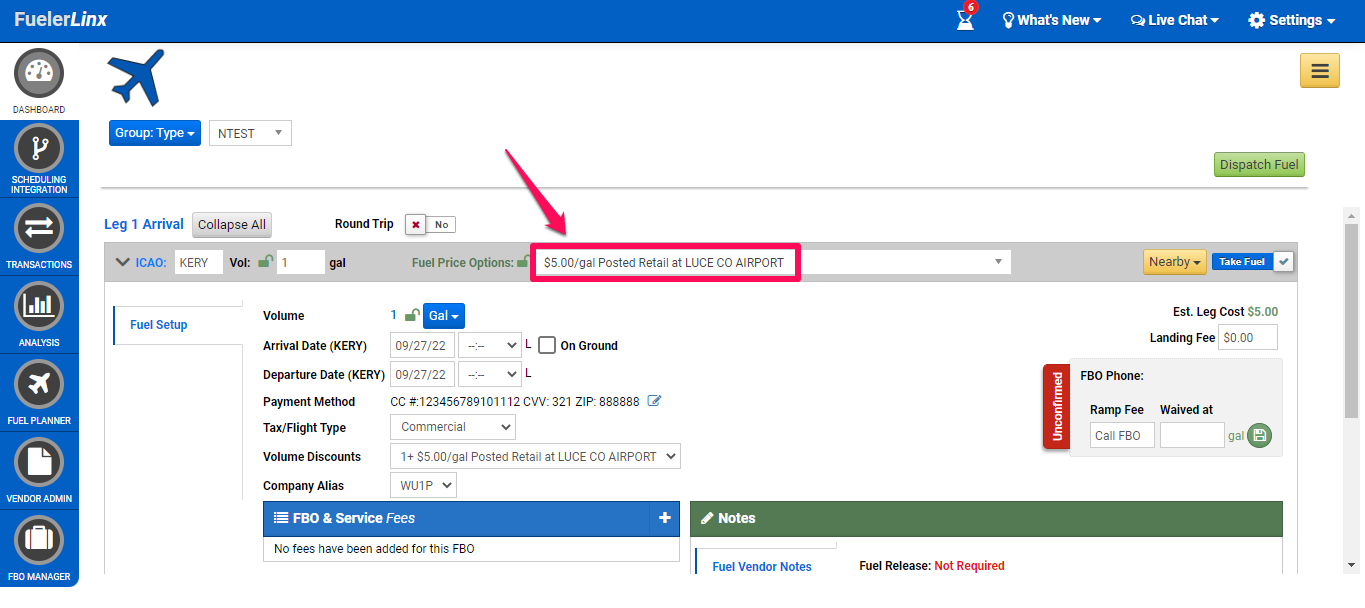Open Scheduling Integration sidebar icon

[x=39, y=149]
